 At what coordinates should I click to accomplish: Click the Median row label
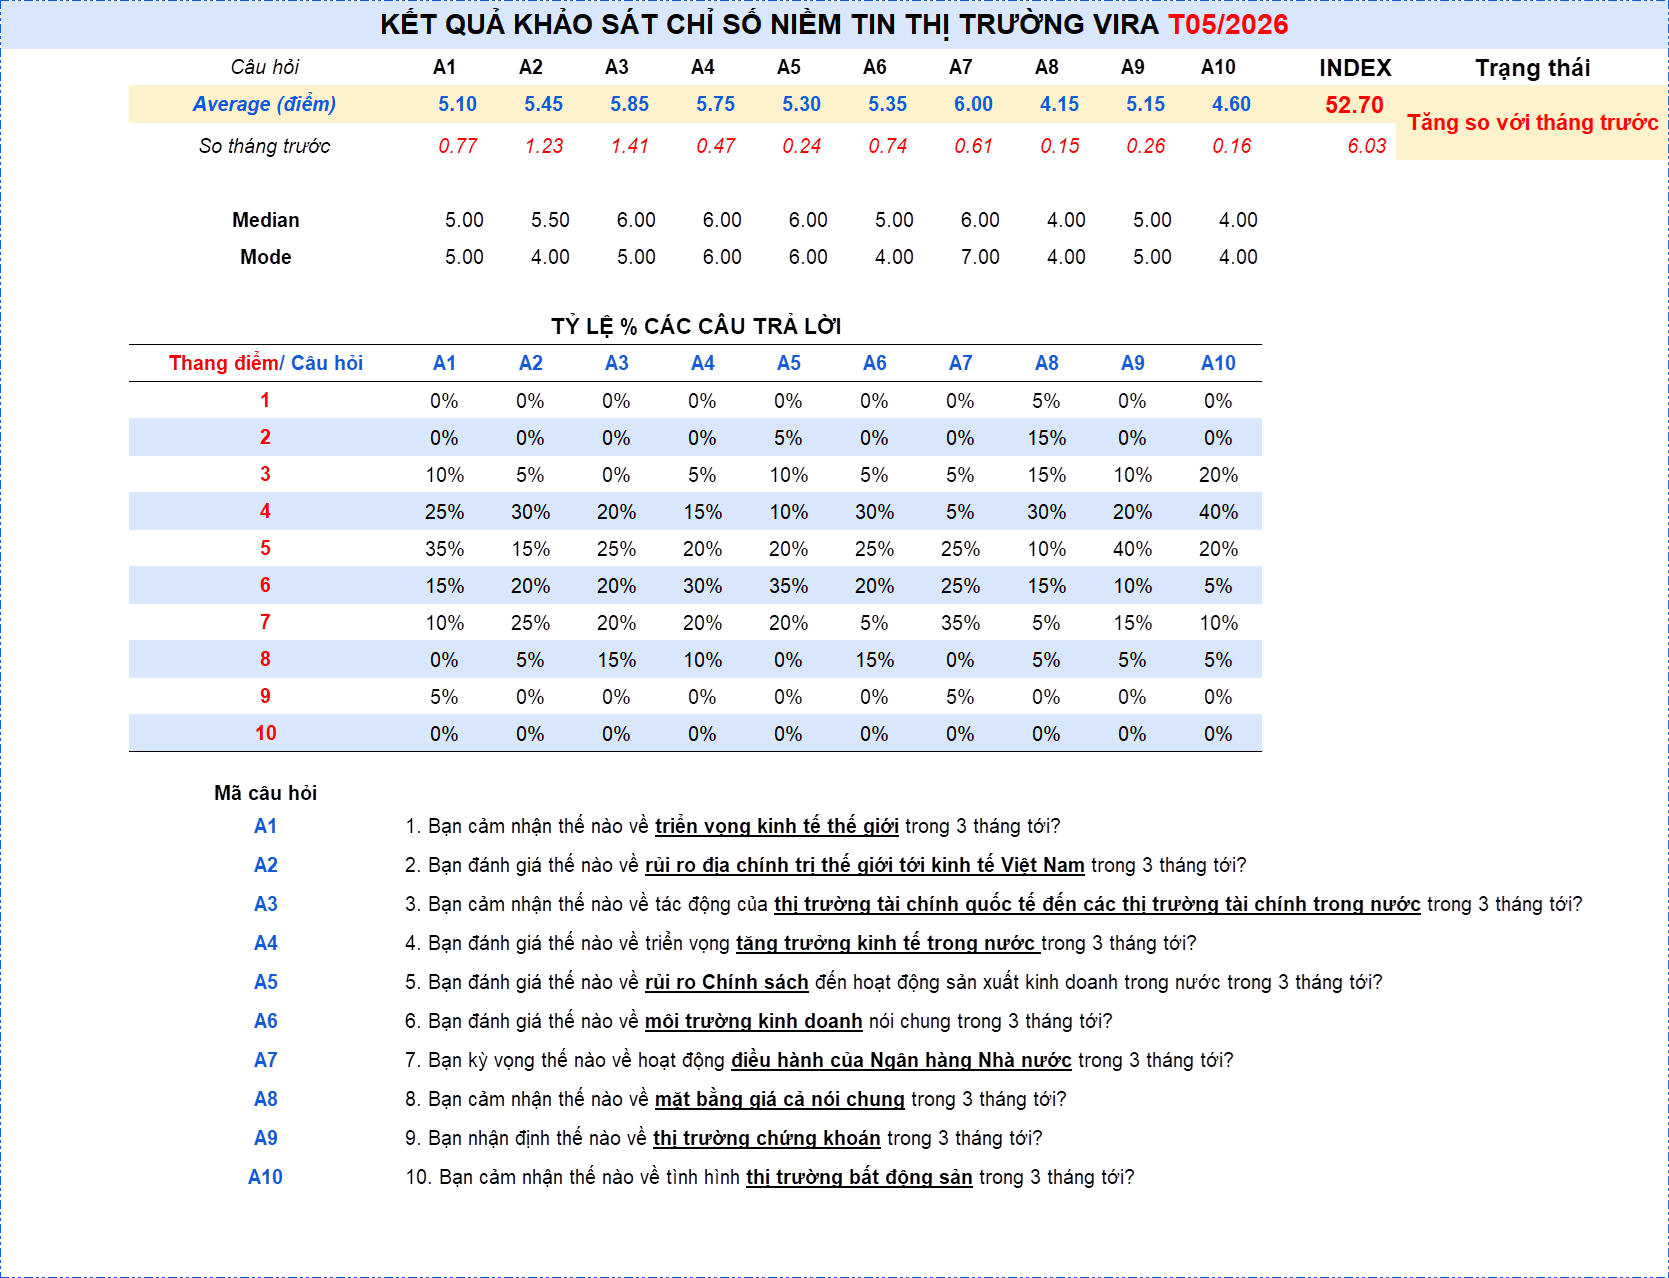265,220
